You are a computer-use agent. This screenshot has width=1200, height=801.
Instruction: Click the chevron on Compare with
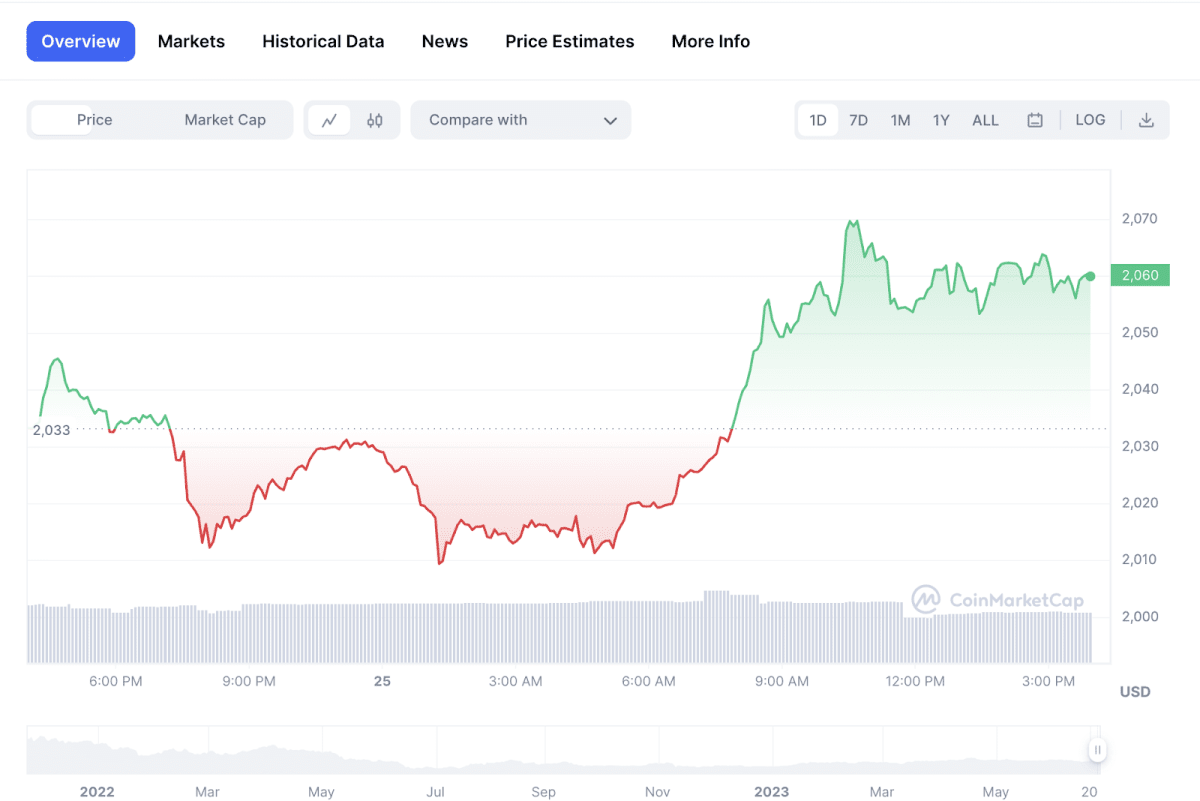[x=610, y=119]
